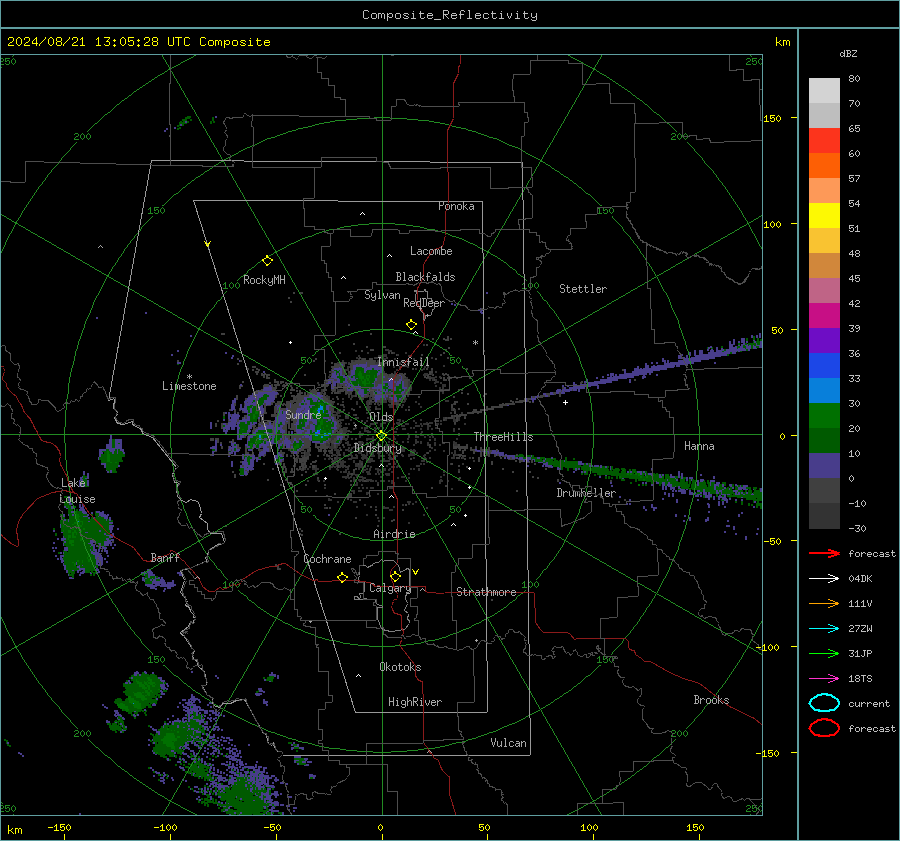Click the yellow diamond marker below RedDeer
This screenshot has width=900, height=841.
tap(411, 325)
